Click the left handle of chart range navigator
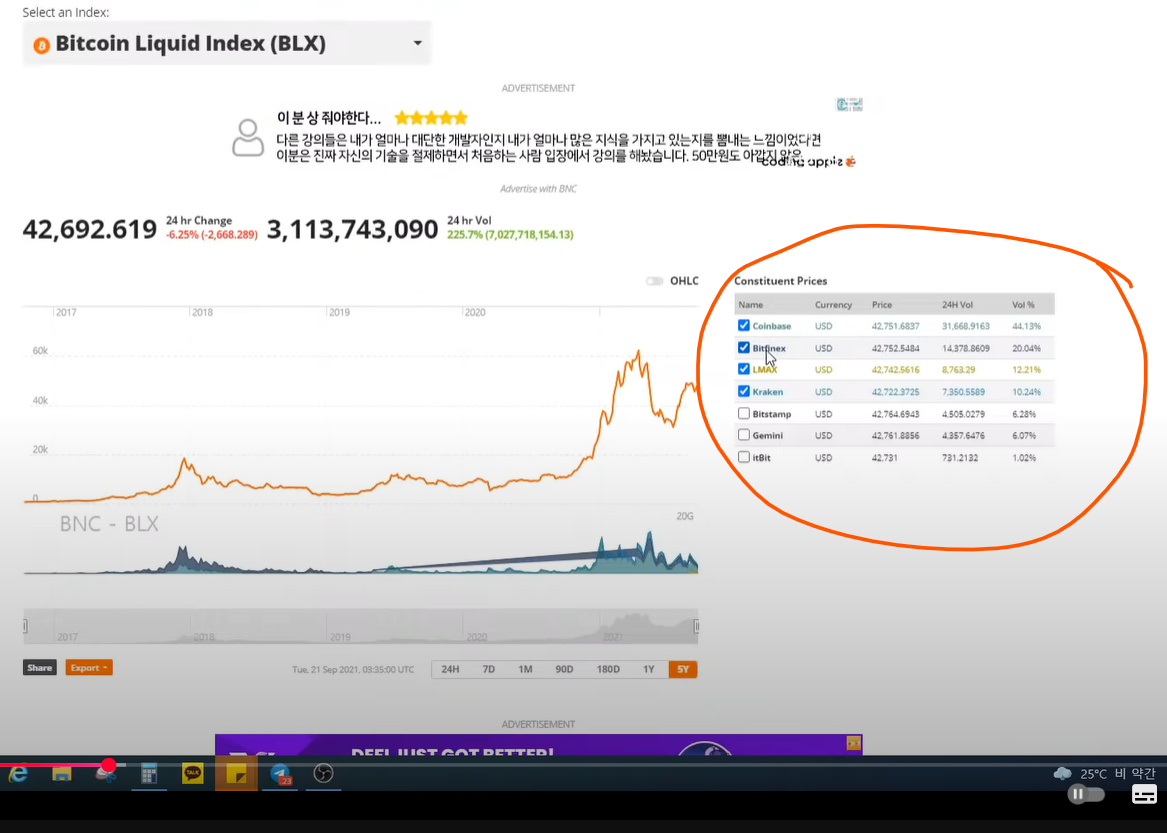 pos(25,626)
